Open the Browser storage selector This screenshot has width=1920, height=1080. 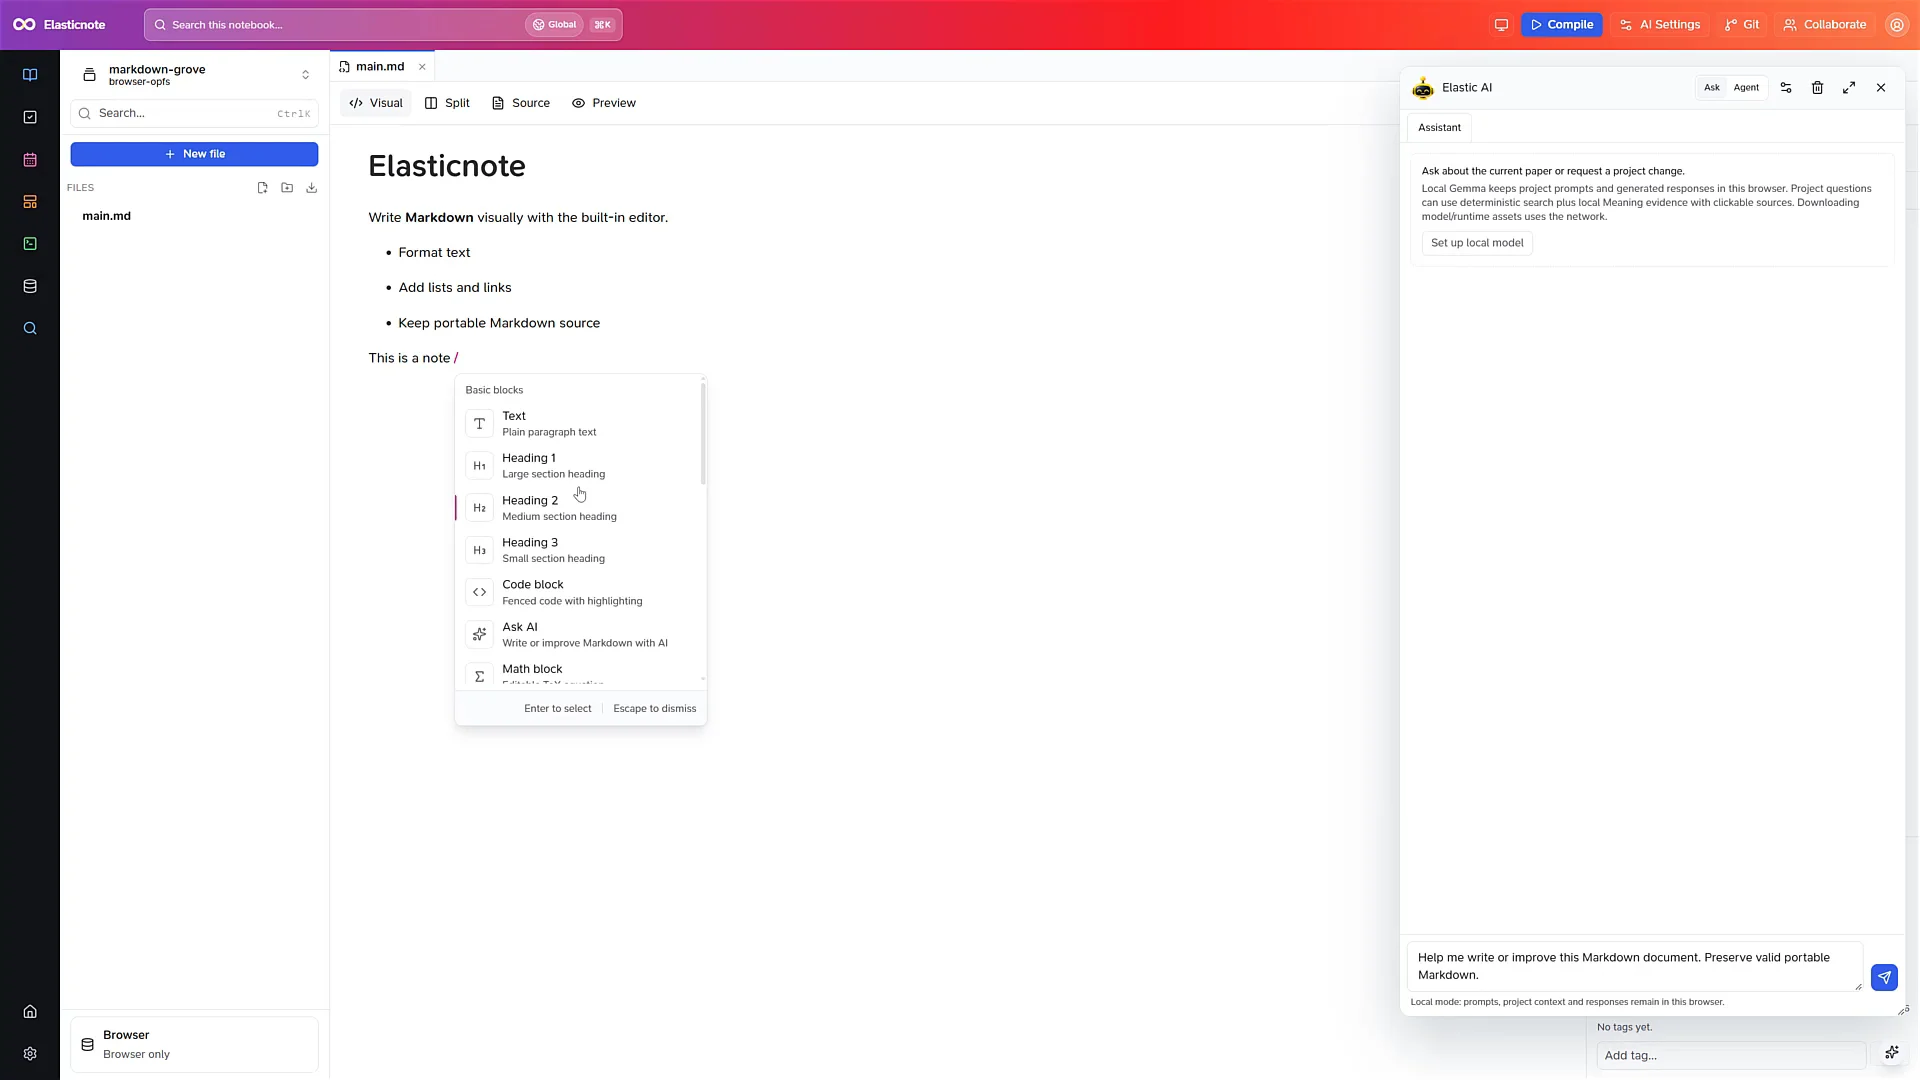194,1044
